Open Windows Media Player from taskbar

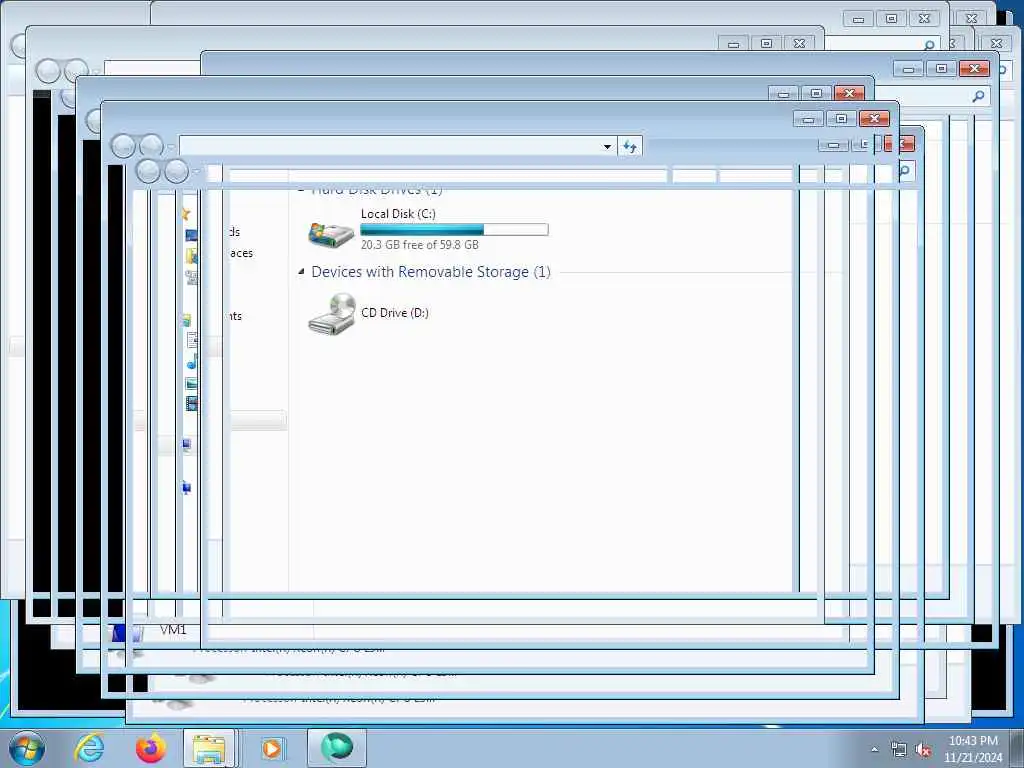point(272,748)
